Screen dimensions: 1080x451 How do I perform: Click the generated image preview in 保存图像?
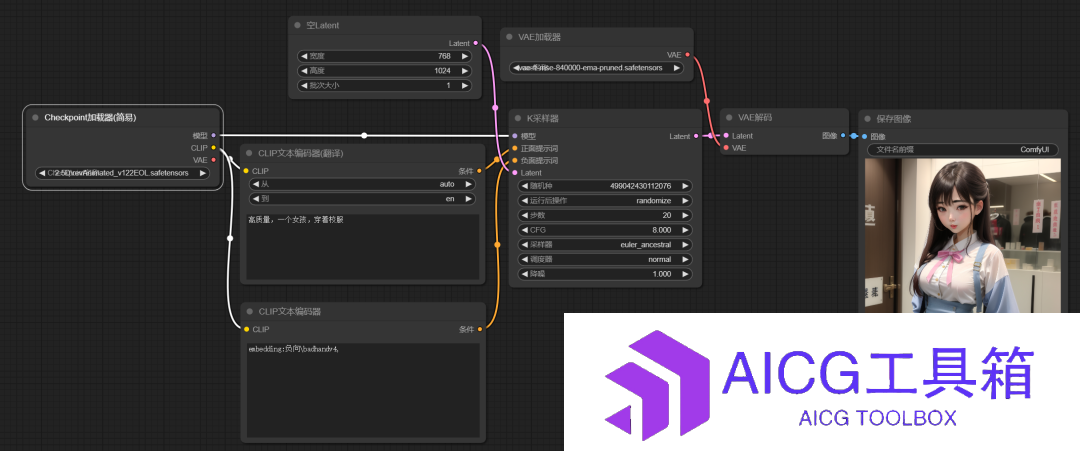pos(962,235)
